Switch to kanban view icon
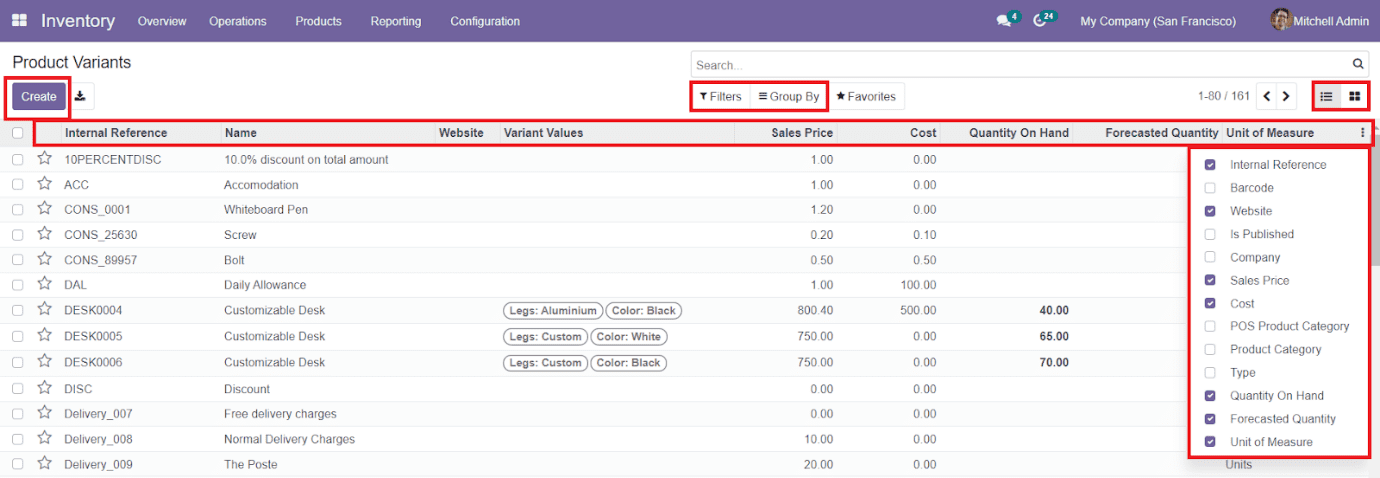This screenshot has width=1380, height=478. click(x=1354, y=97)
